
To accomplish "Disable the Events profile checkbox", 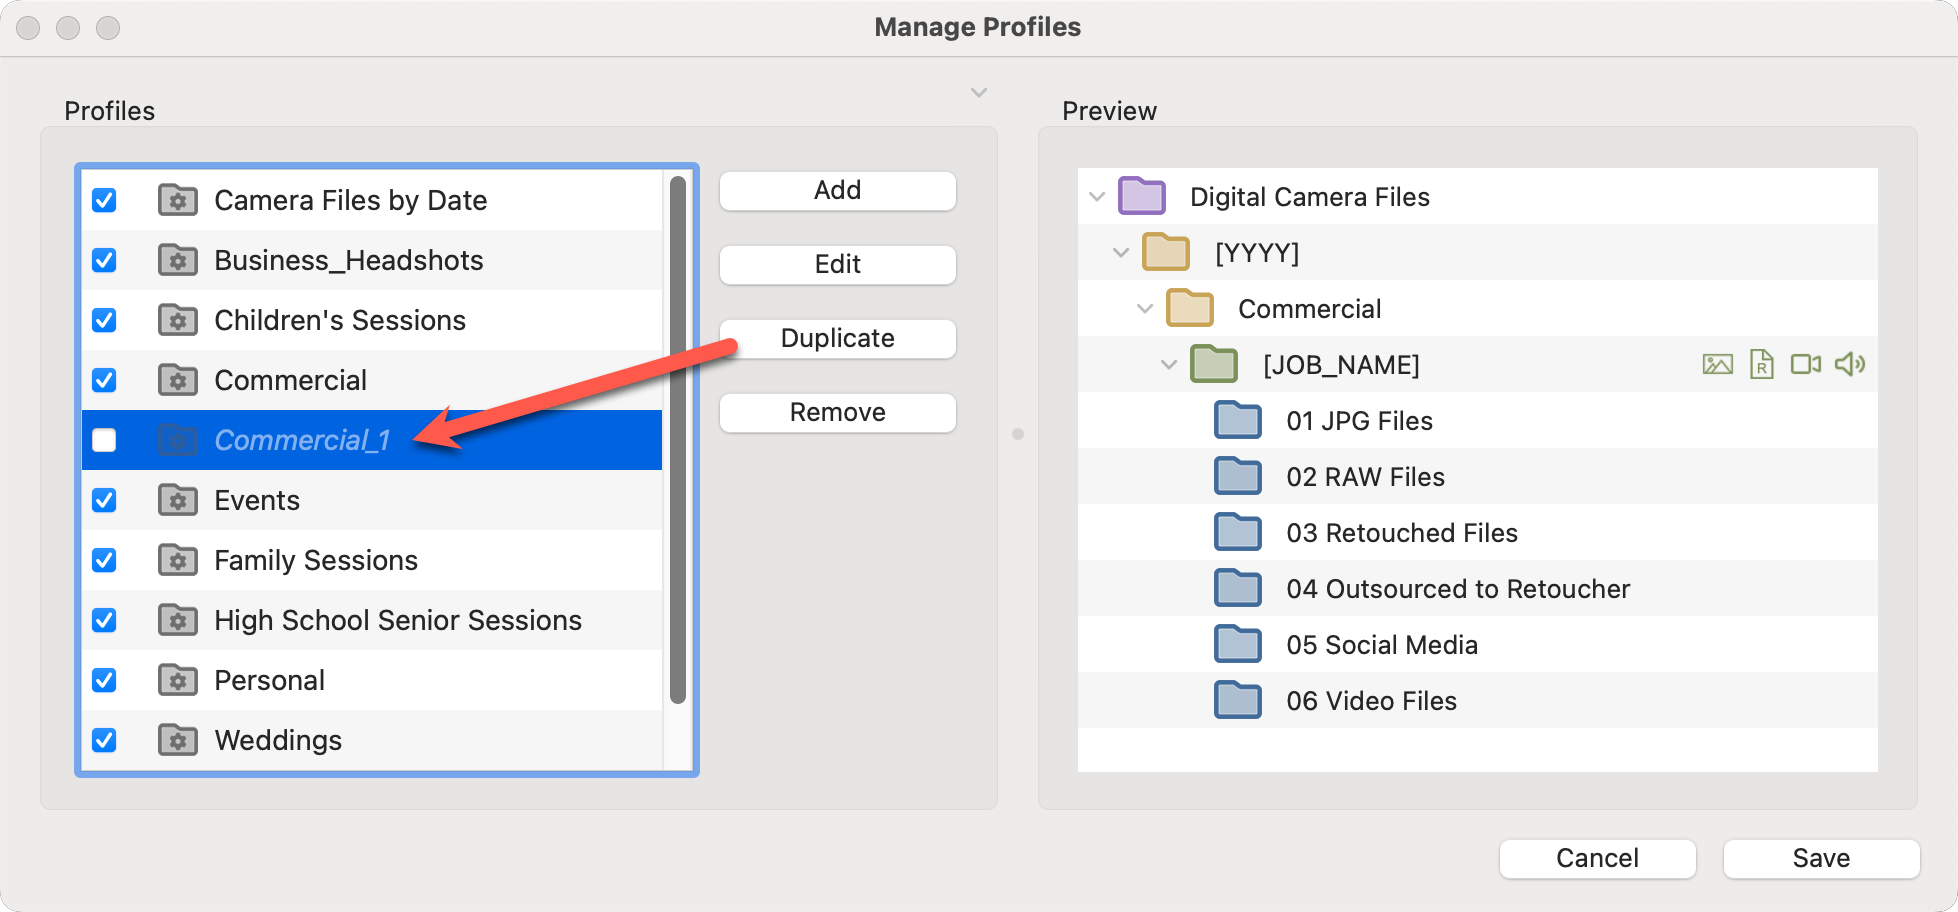I will (x=104, y=500).
